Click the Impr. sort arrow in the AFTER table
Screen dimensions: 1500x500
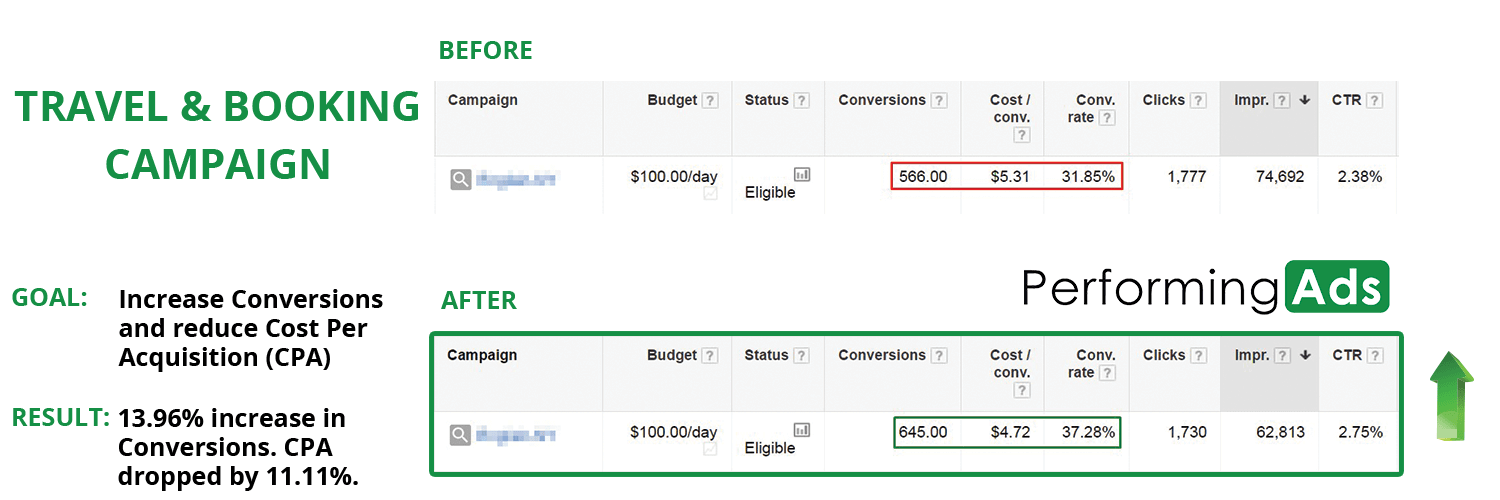click(1305, 356)
